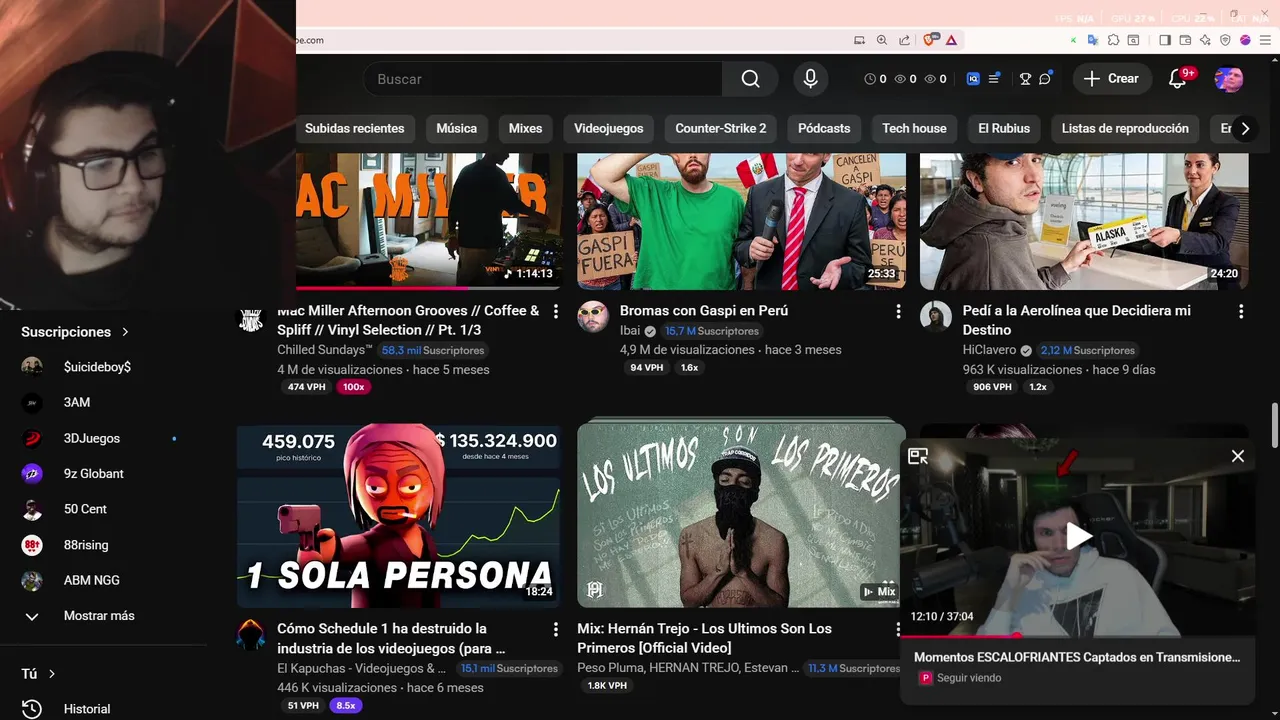Click the Crear button
The height and width of the screenshot is (720, 1280).
pos(1111,79)
